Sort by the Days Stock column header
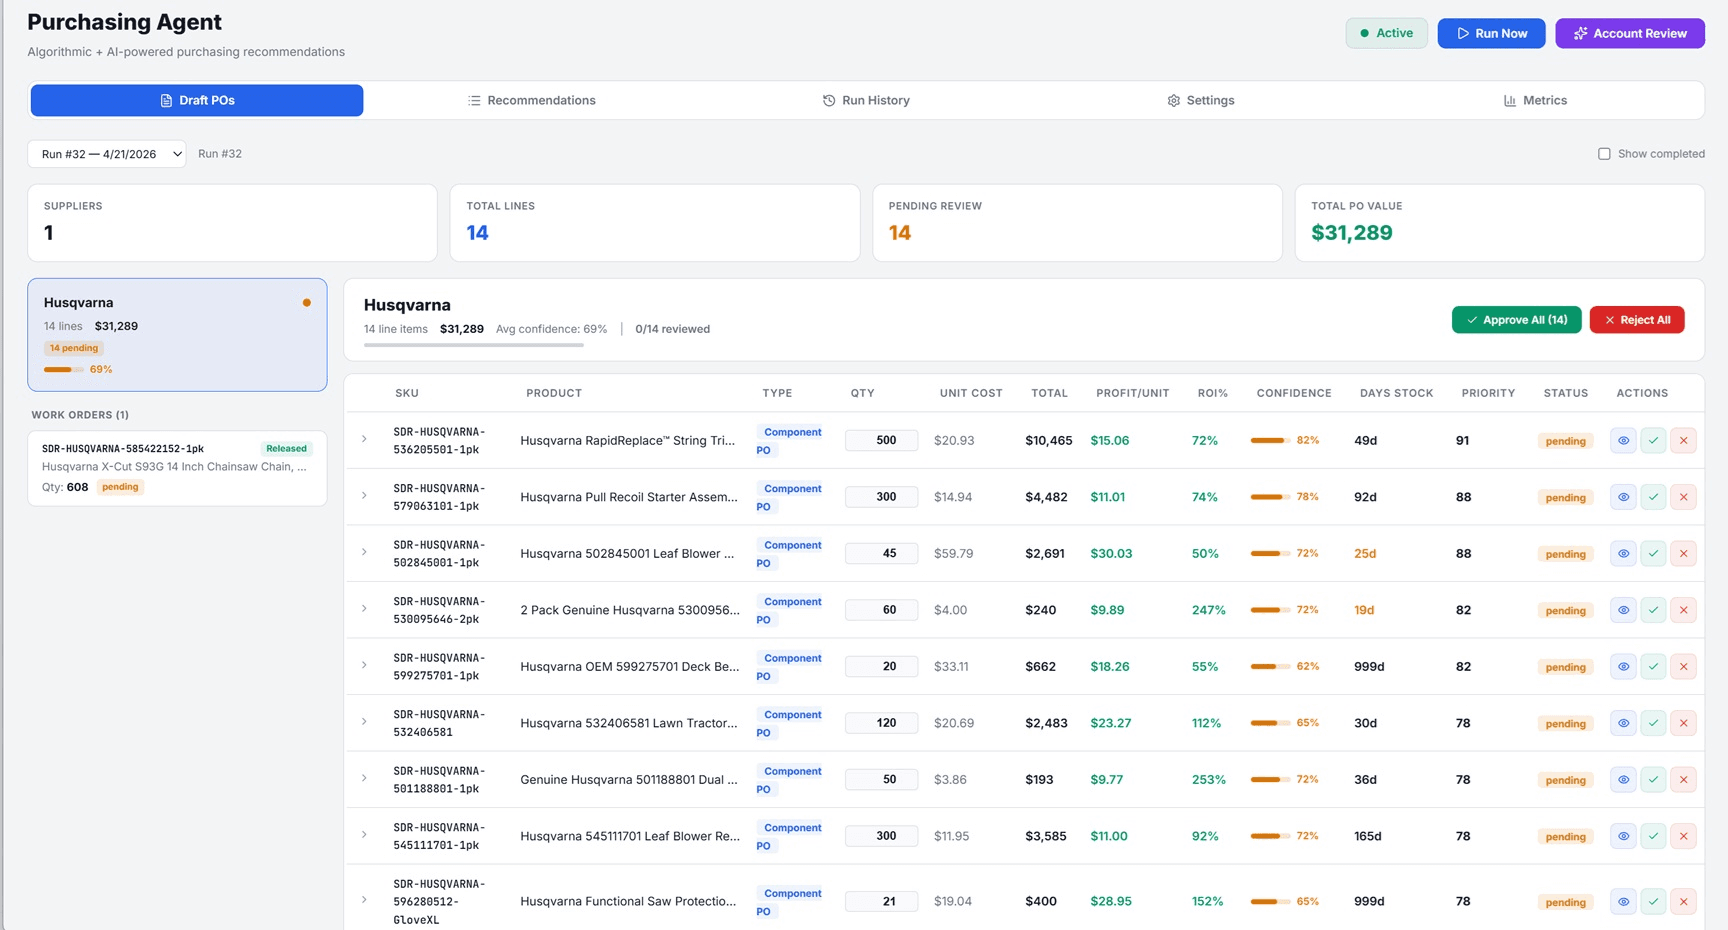The height and width of the screenshot is (930, 1728). pyautogui.click(x=1396, y=393)
